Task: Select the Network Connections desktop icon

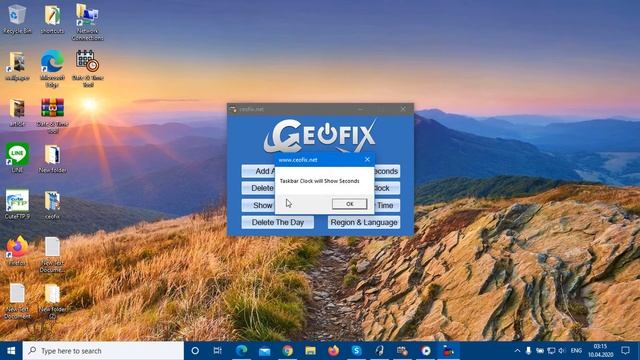Action: [87, 22]
